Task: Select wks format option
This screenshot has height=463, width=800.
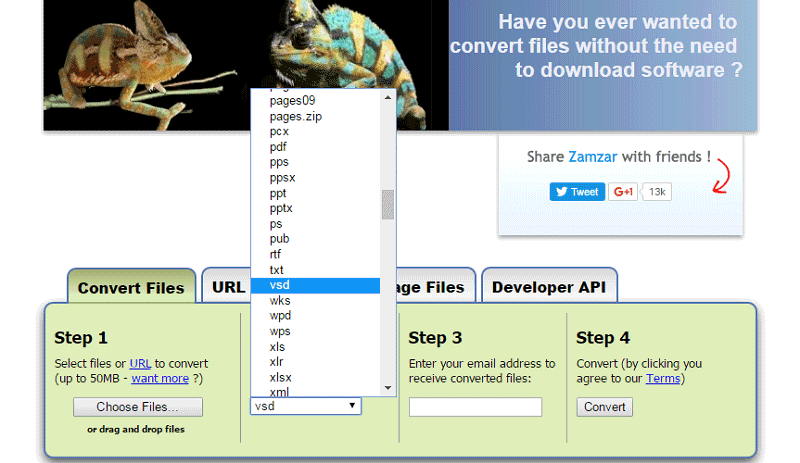Action: (315, 301)
